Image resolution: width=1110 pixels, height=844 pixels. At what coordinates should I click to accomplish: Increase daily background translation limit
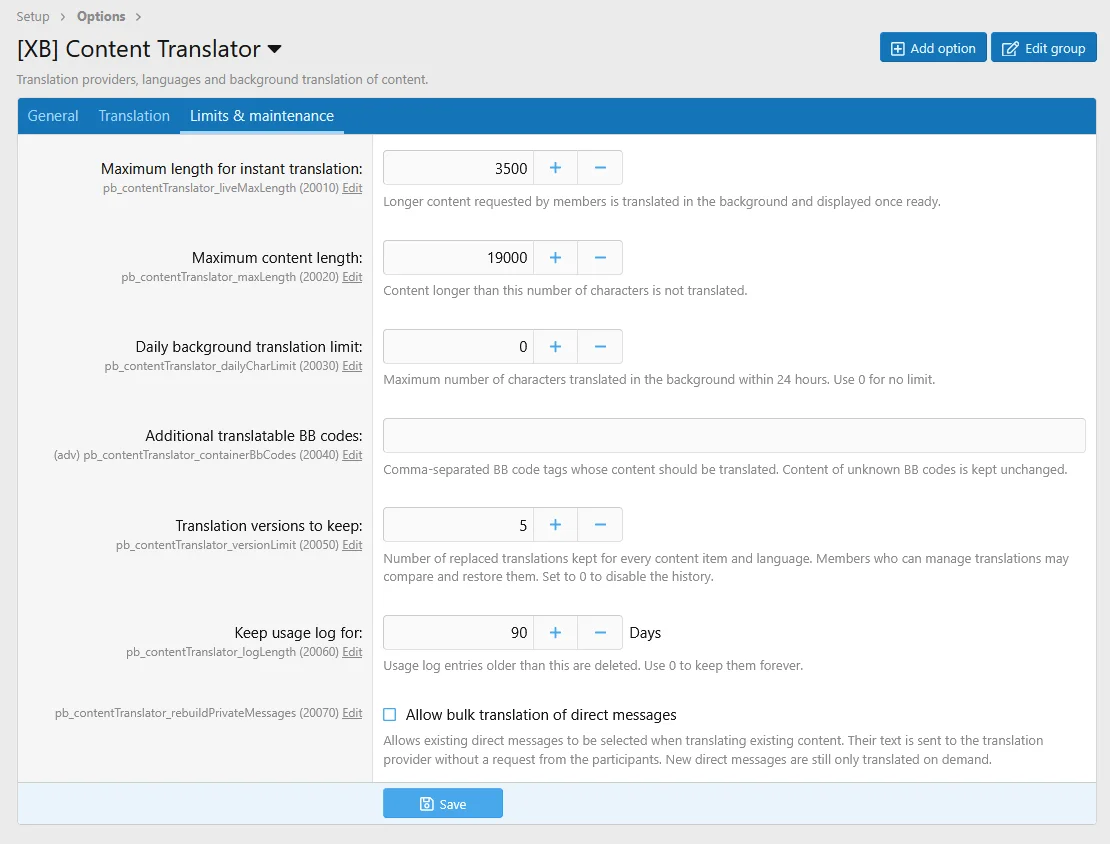pyautogui.click(x=556, y=346)
